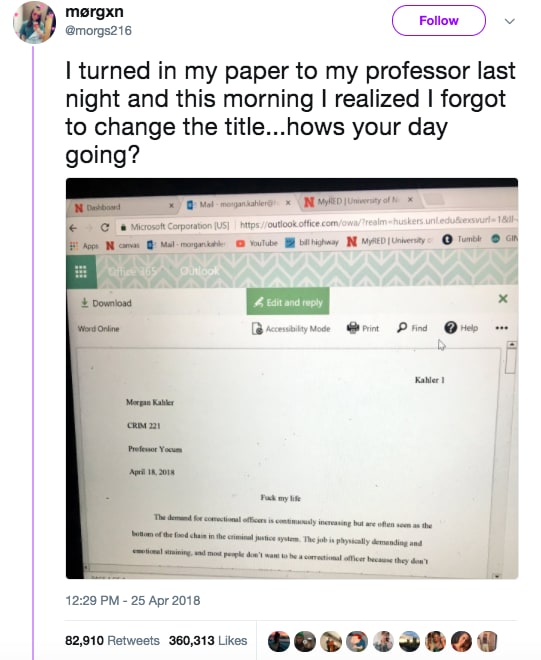
Task: Click the Office 365 app launcher grid icon
Action: coord(81,271)
